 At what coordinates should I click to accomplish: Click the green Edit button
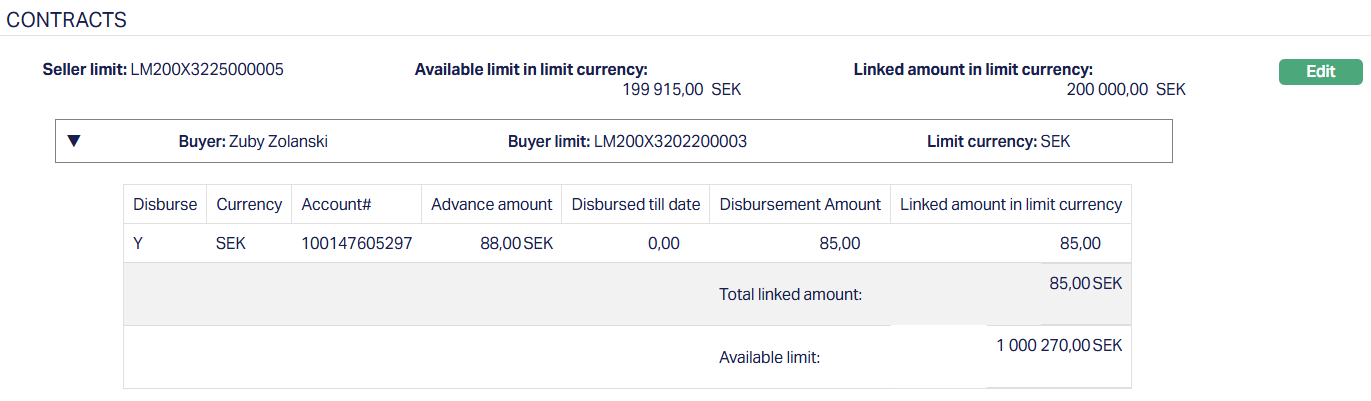point(1320,71)
